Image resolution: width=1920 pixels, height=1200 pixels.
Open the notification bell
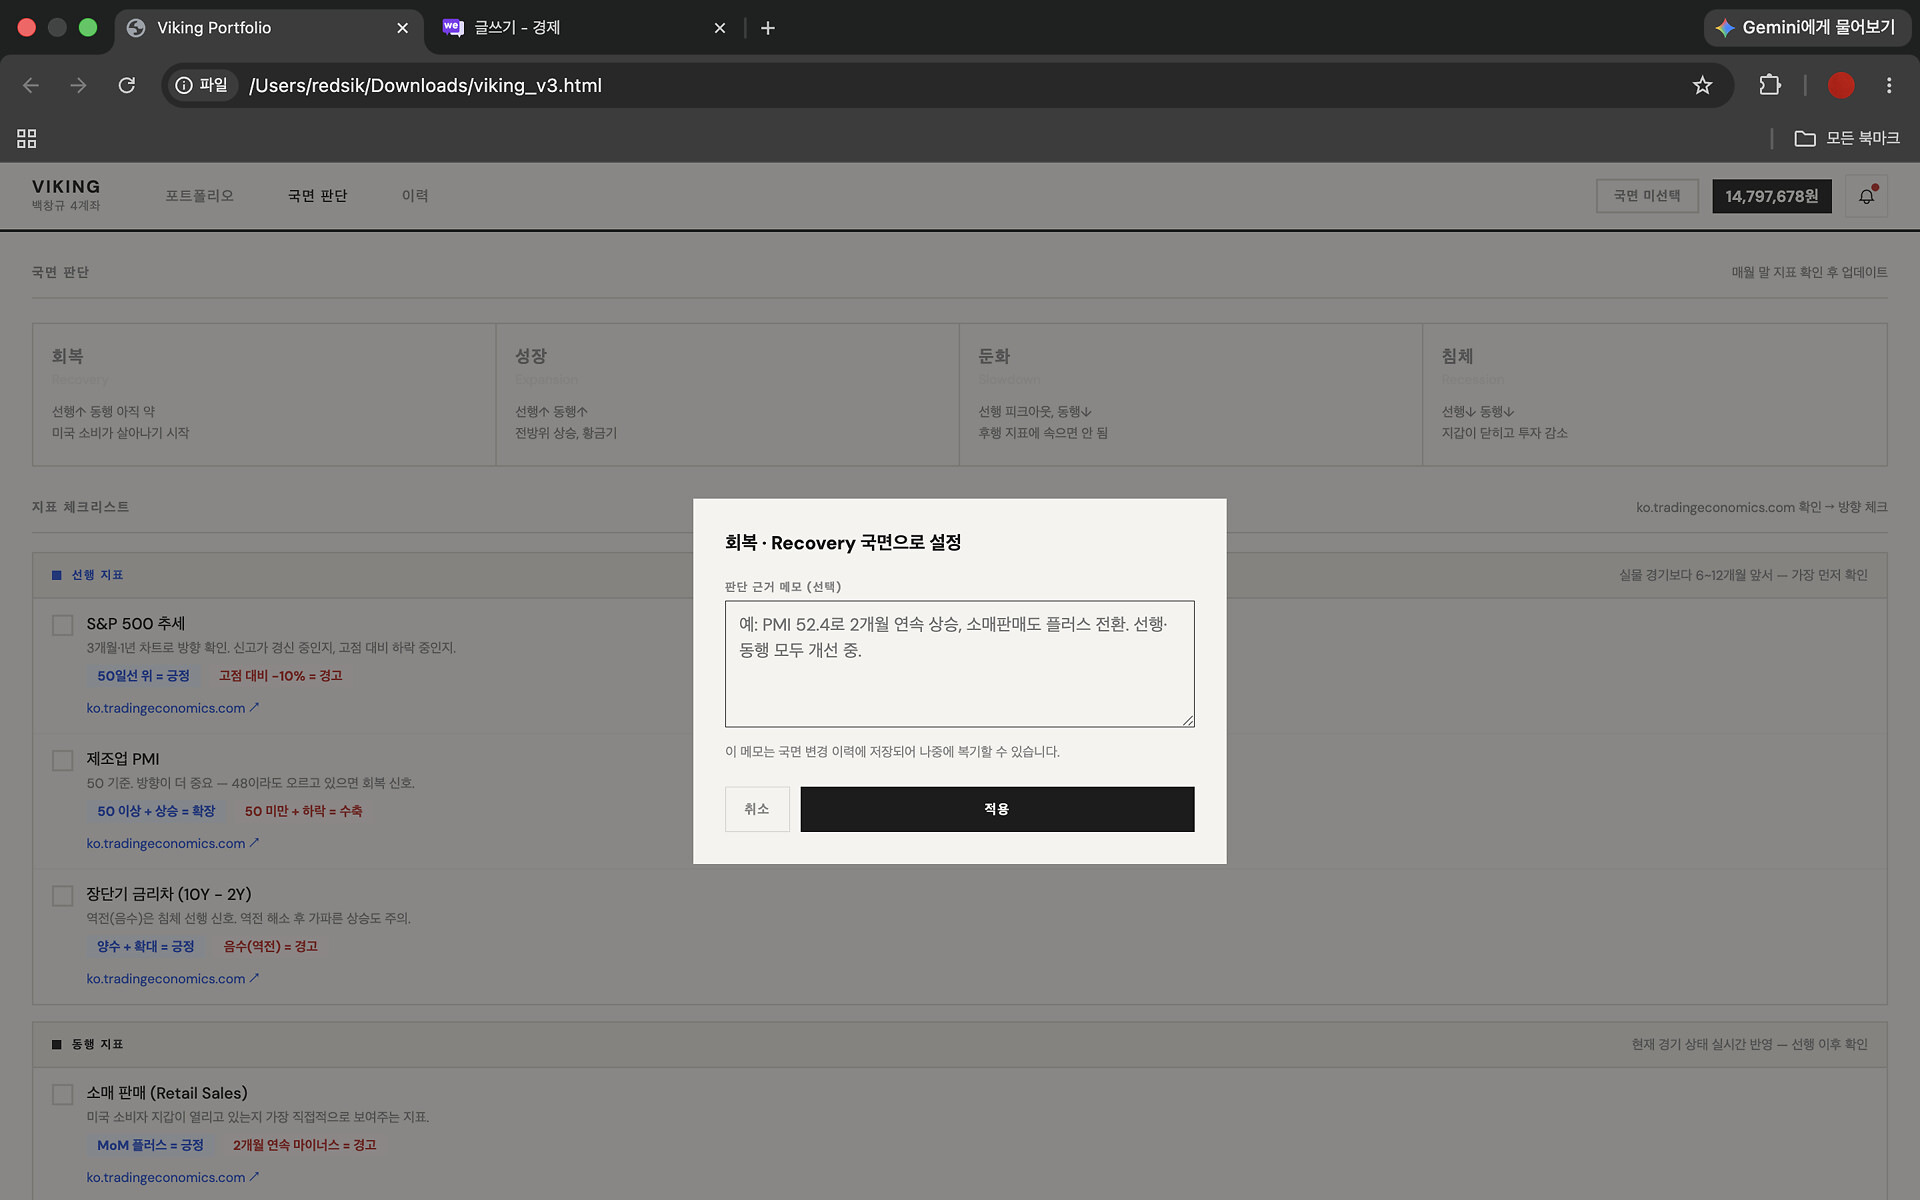click(x=1866, y=196)
